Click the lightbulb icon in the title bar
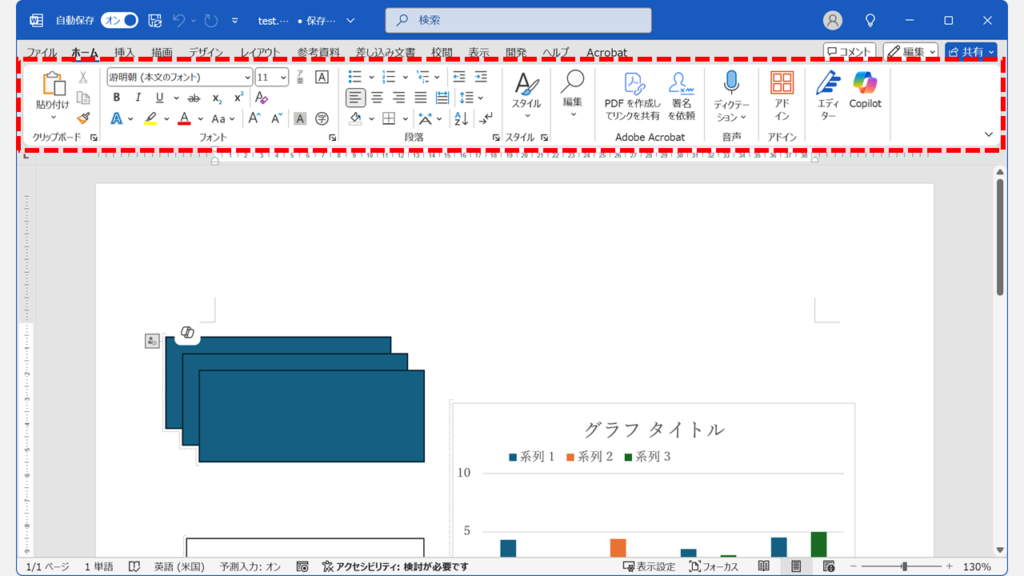This screenshot has height=576, width=1024. click(x=870, y=21)
